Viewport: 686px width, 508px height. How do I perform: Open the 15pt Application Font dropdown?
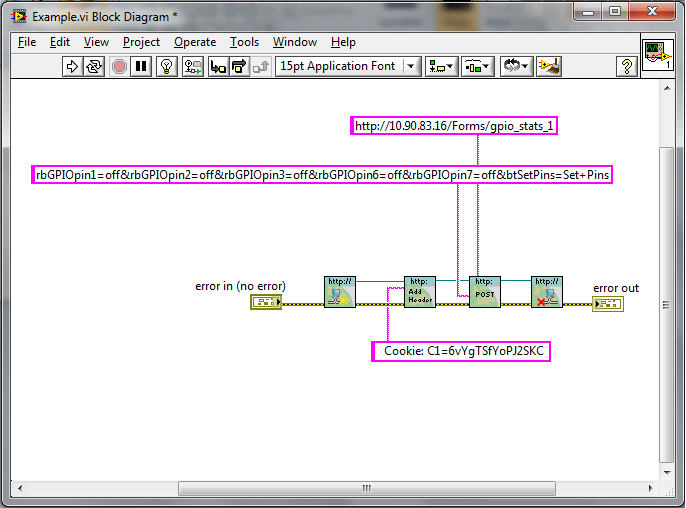click(x=348, y=67)
